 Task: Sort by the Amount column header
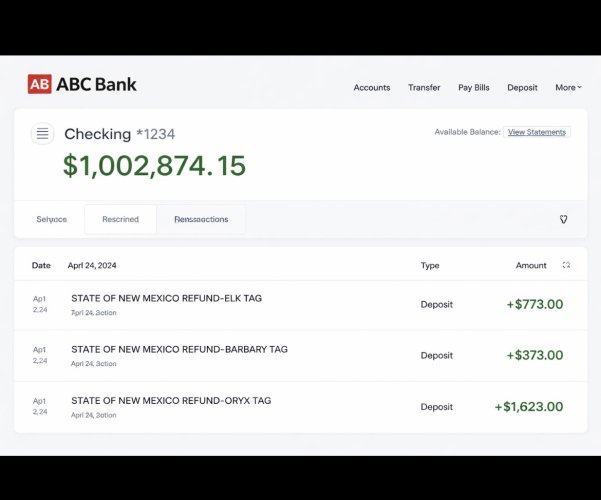[x=531, y=266]
